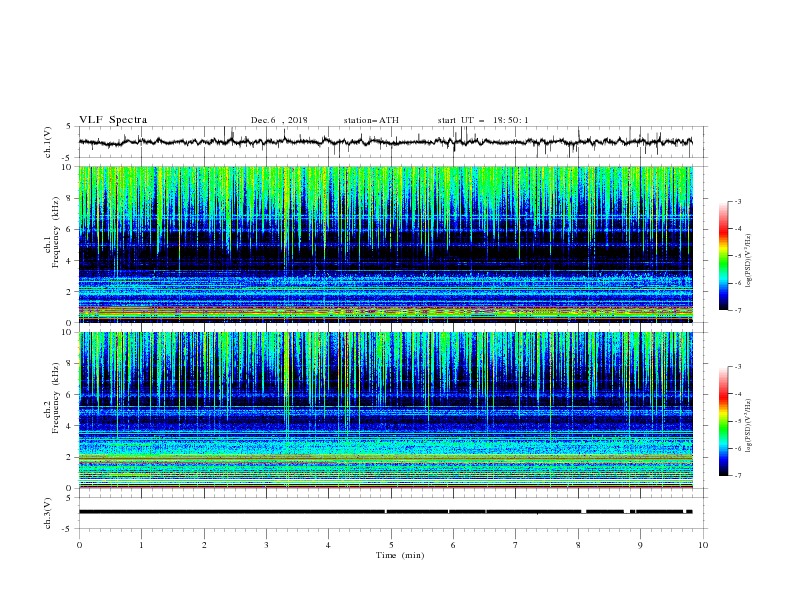Click the ch.1 "Frequency (kHz)" axis label

coord(56,233)
